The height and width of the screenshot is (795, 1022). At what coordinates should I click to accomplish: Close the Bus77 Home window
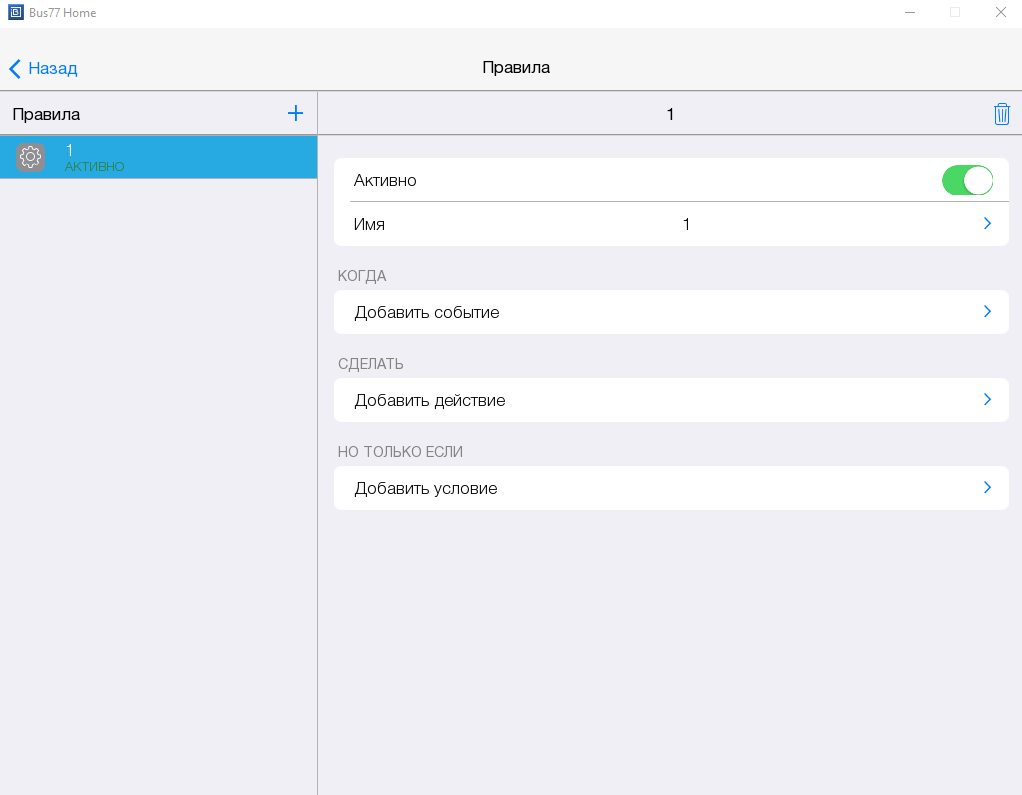tap(1000, 13)
